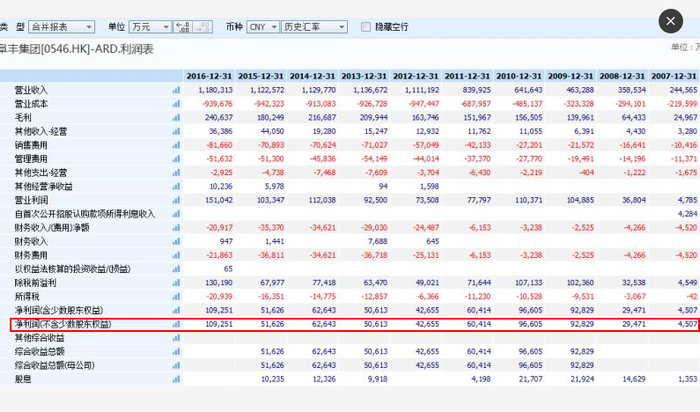Open chart icon for 营业利润 row

coord(176,200)
